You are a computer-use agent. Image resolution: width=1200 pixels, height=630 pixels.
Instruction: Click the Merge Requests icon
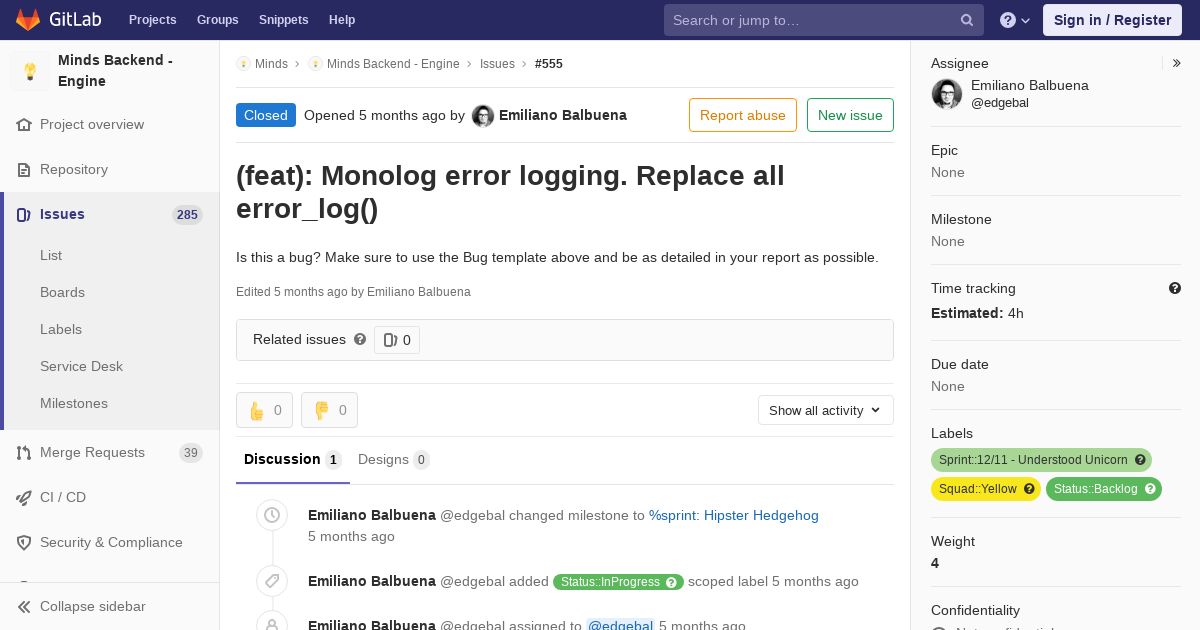coord(24,453)
